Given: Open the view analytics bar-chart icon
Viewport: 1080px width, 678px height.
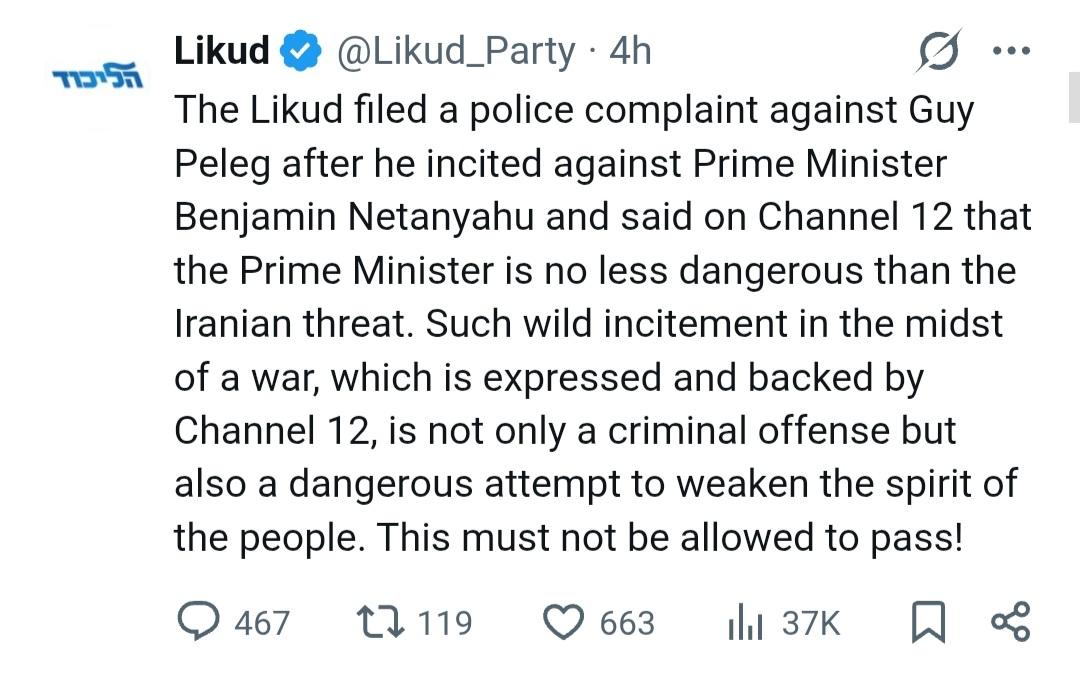Looking at the screenshot, I should [x=745, y=623].
